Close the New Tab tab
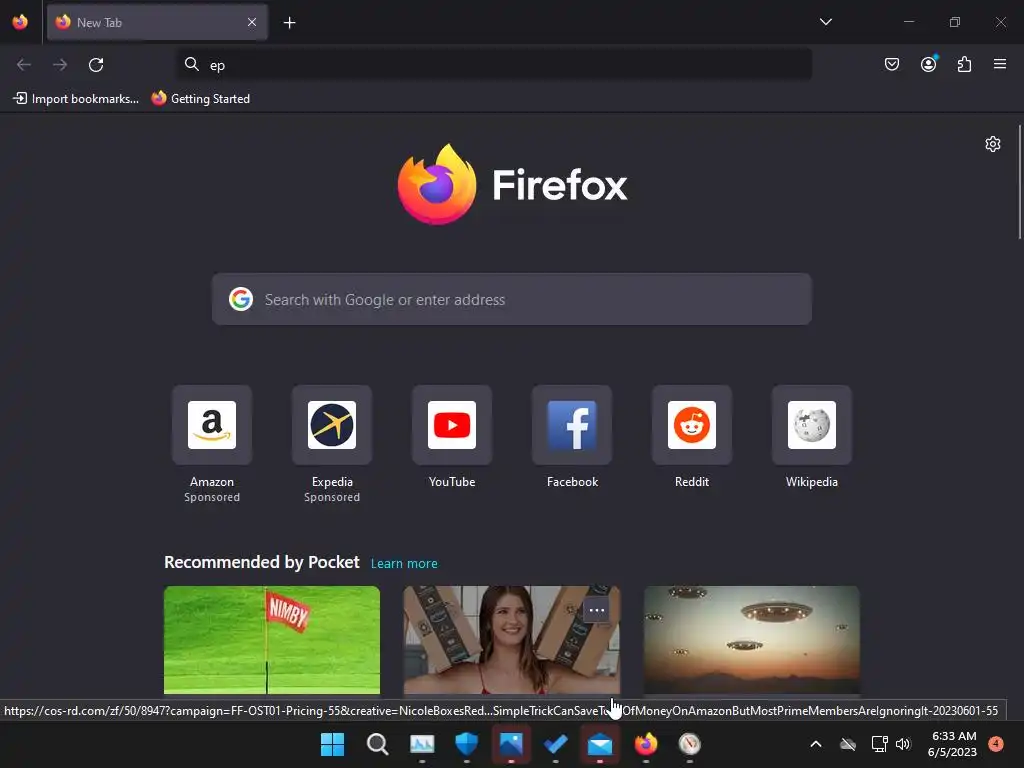Screen dimensions: 1024x768 pos(252,22)
